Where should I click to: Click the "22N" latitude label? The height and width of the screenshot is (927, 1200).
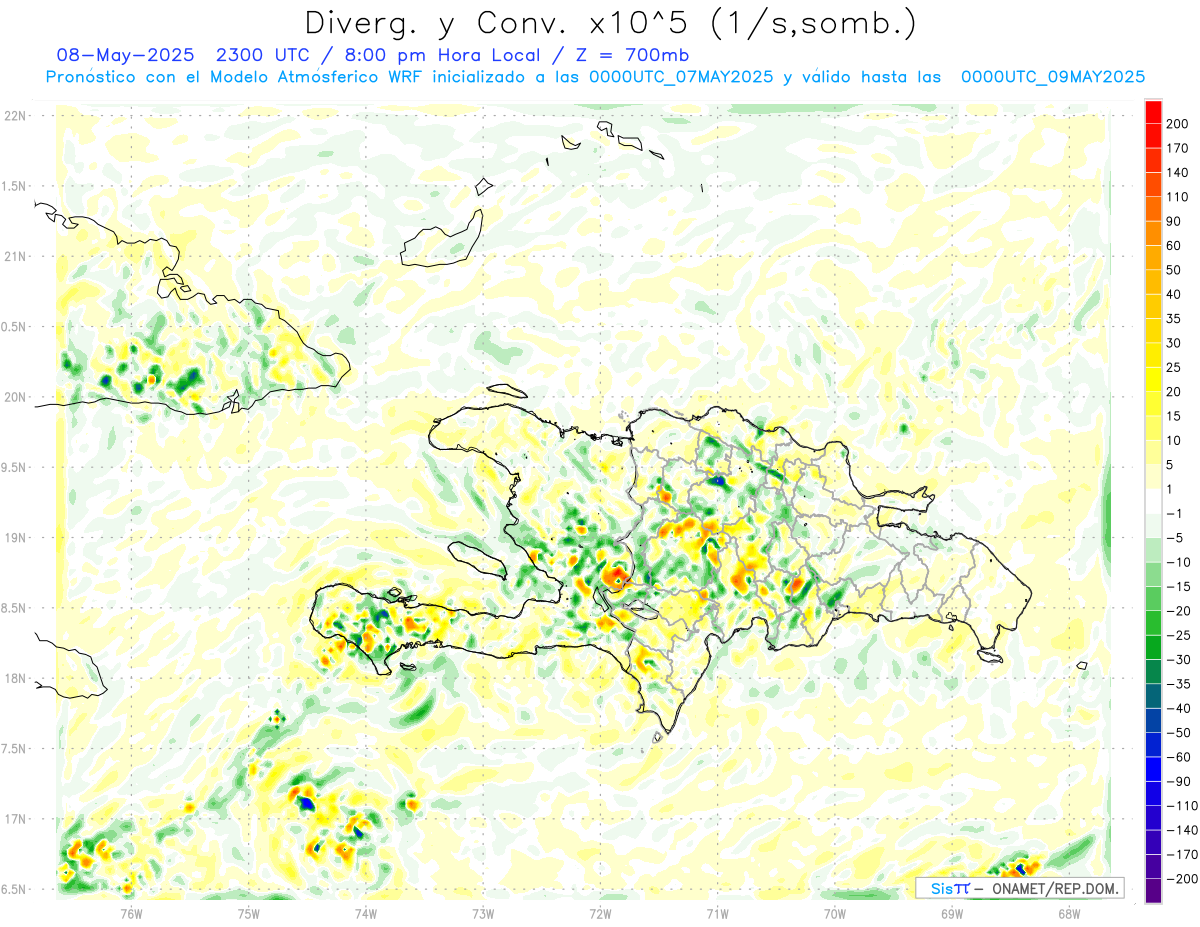point(15,116)
